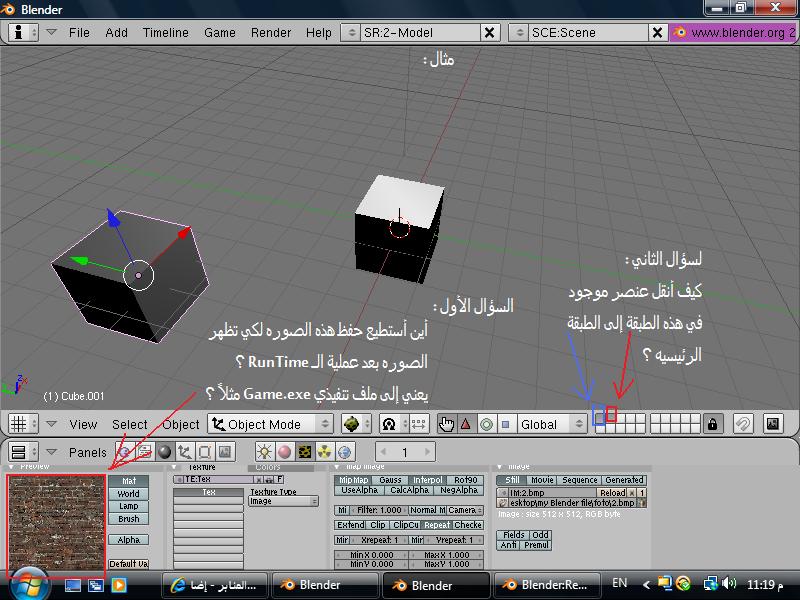
Task: Select the Script context button
Action: (x=144, y=452)
